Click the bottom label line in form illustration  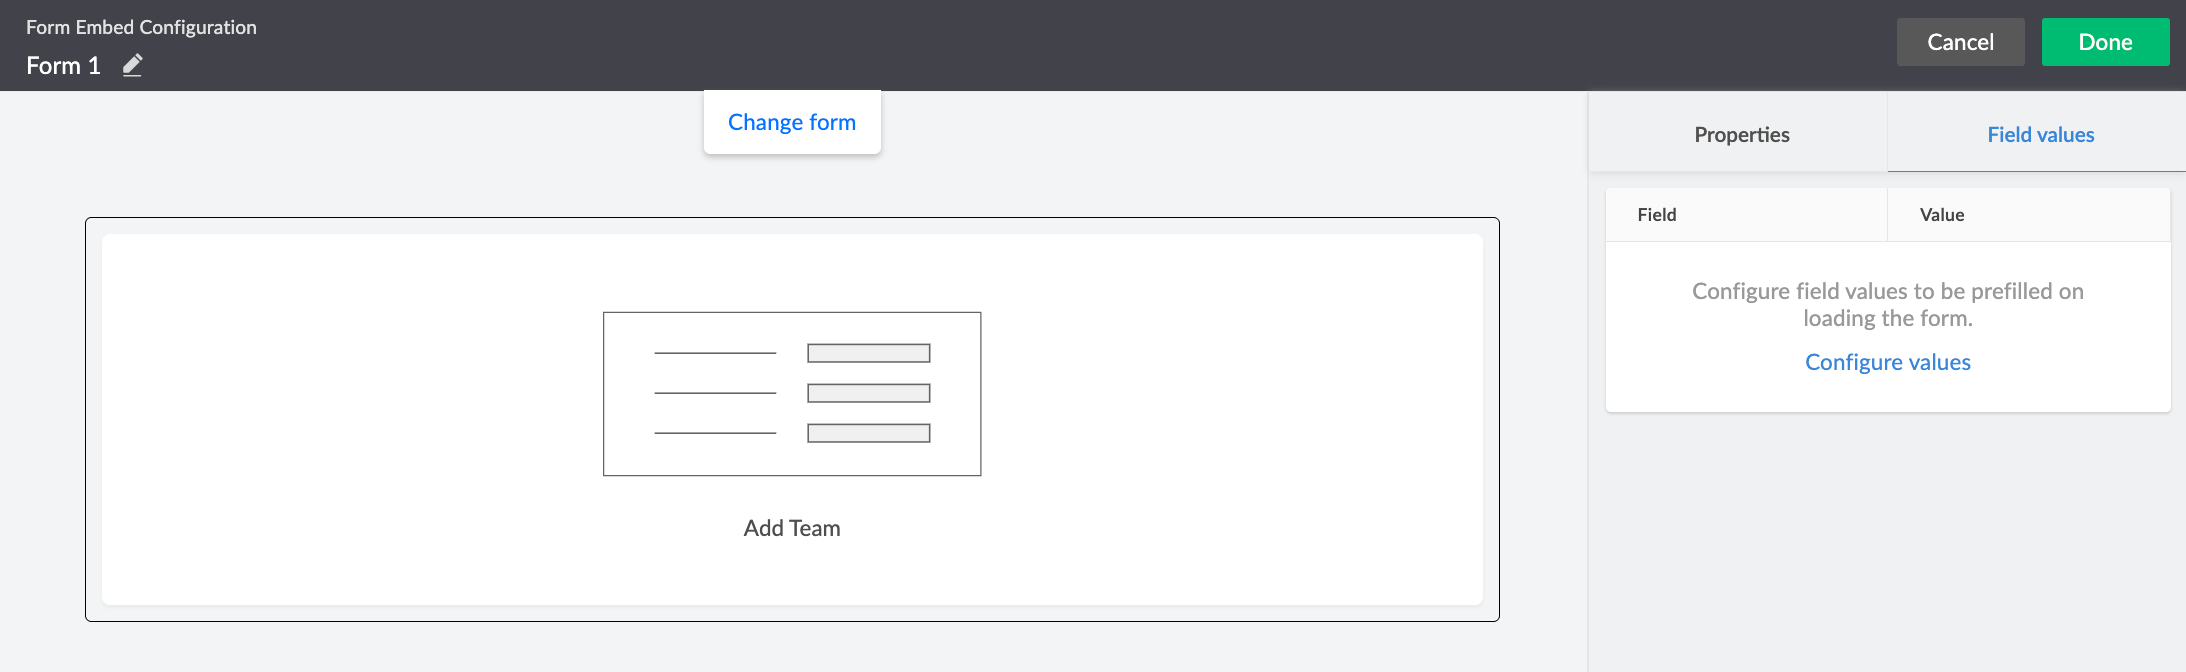click(x=715, y=433)
